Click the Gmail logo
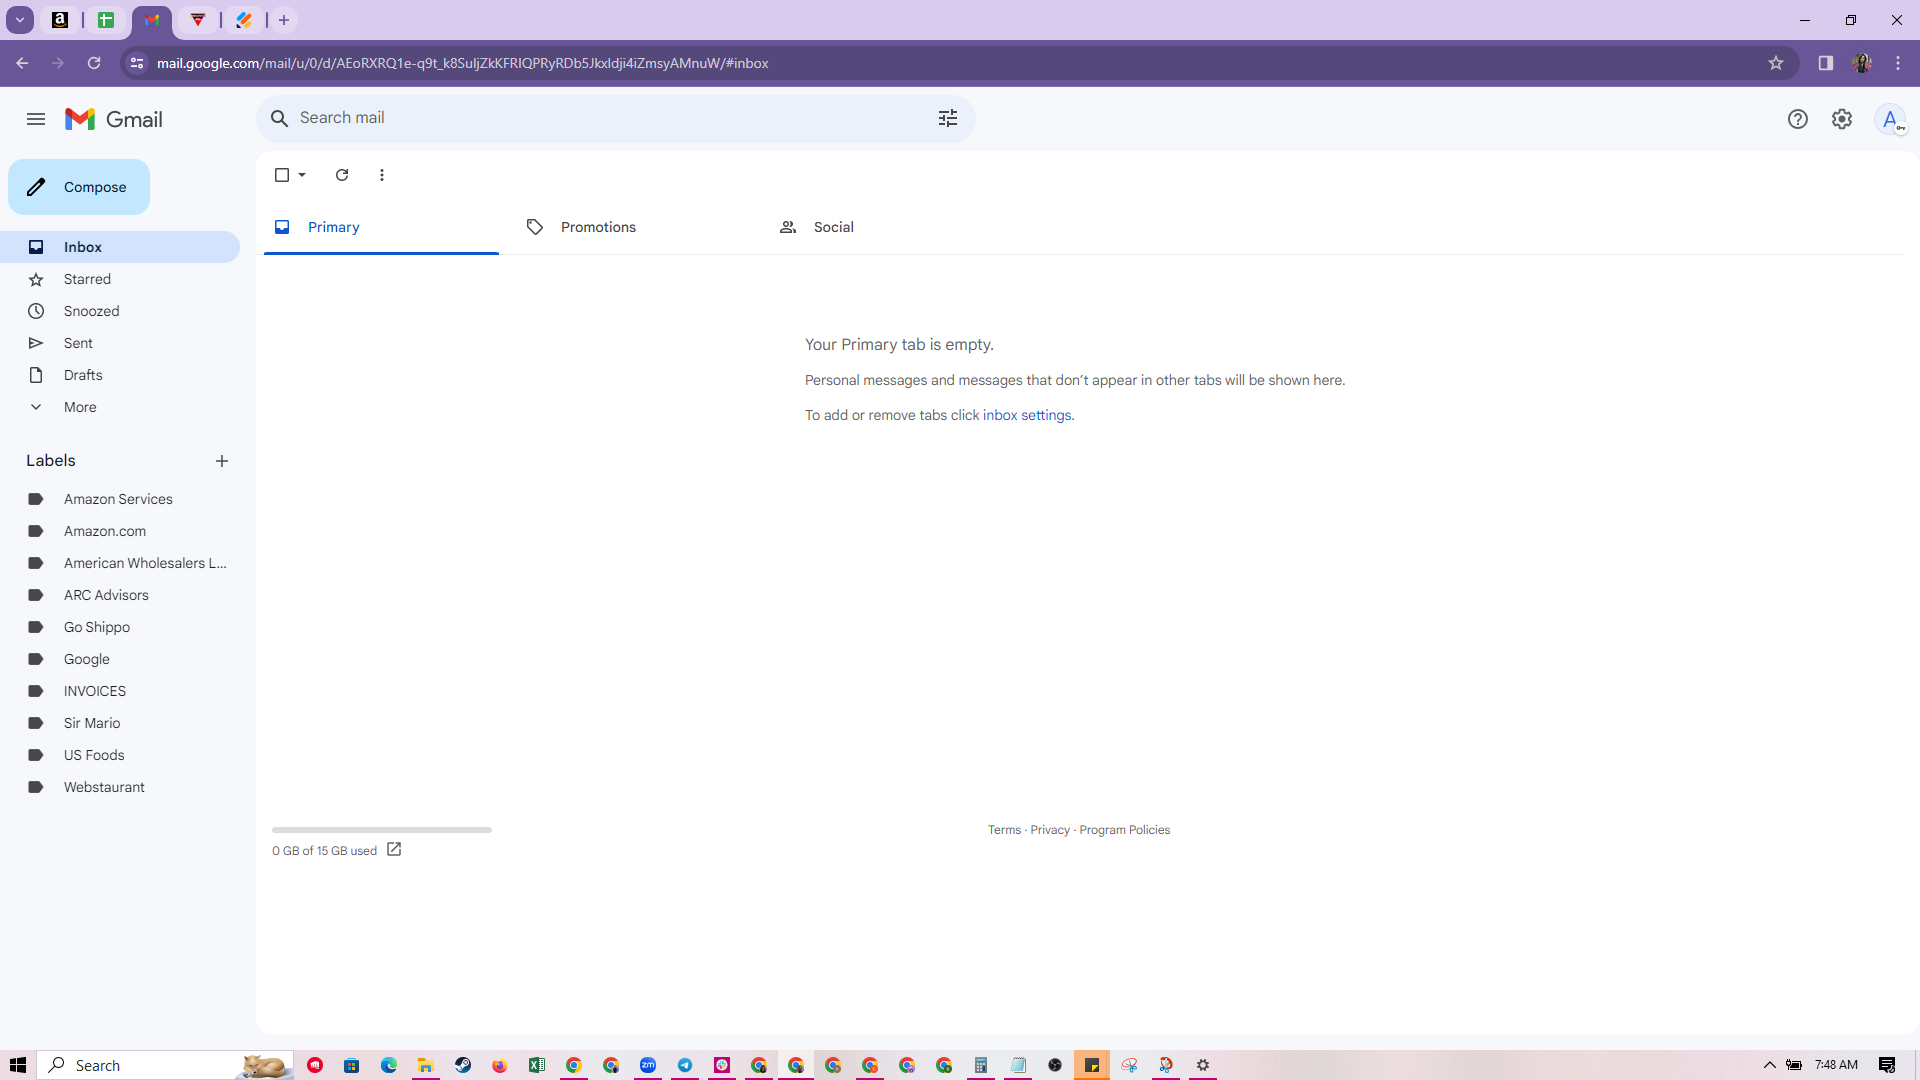1920x1080 pixels. [114, 119]
